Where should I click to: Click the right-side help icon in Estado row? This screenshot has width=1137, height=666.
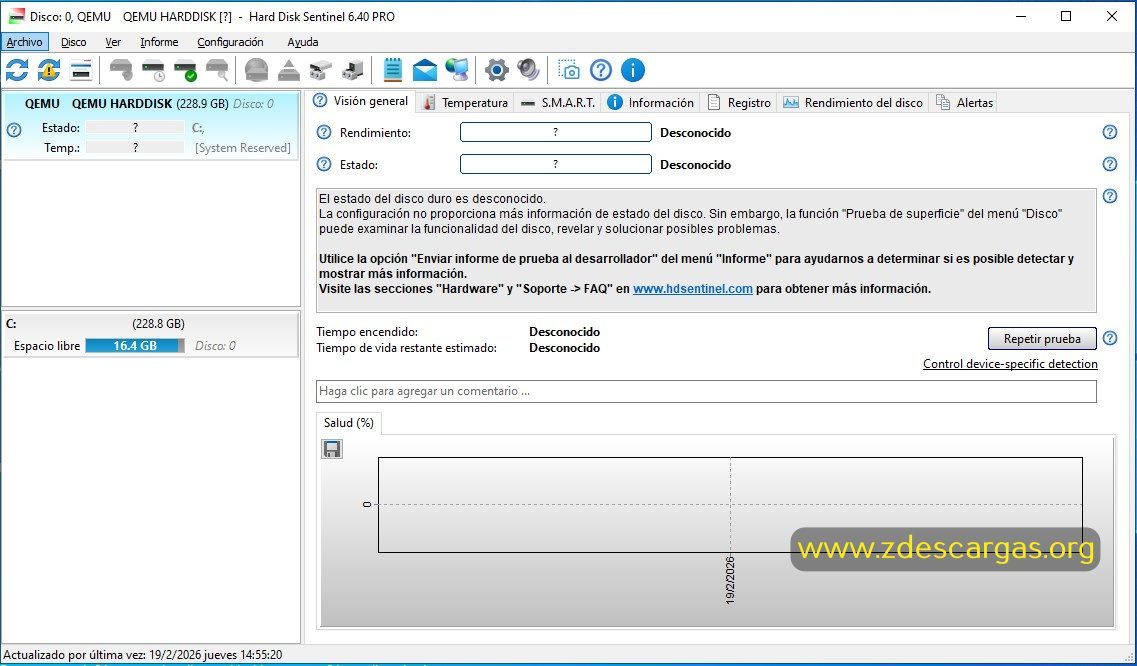[1110, 164]
